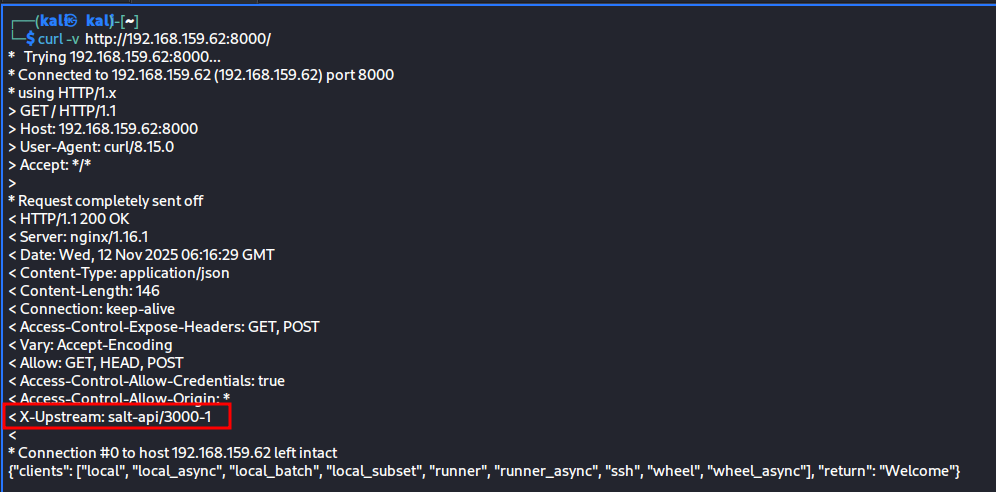Click the Content-Type application/json header

point(124,273)
